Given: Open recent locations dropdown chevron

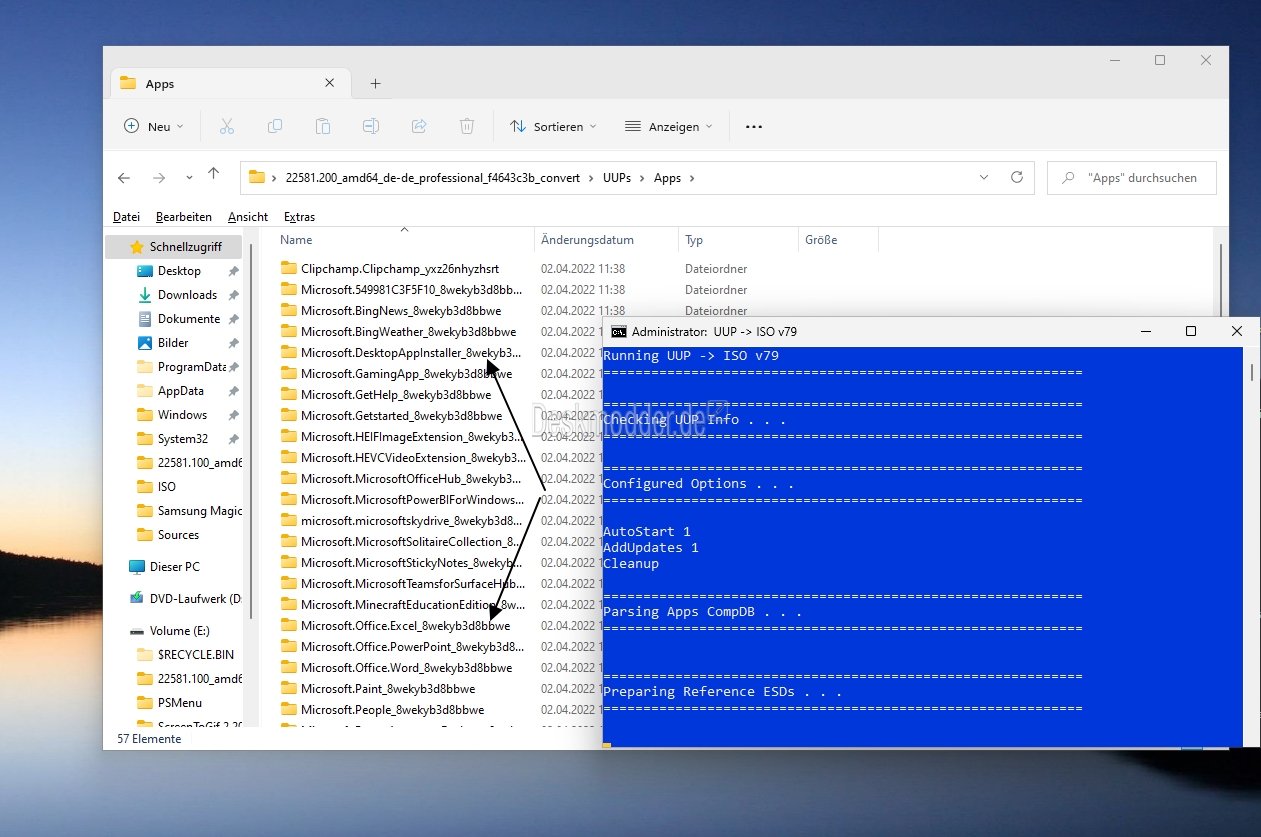Looking at the screenshot, I should coord(189,178).
